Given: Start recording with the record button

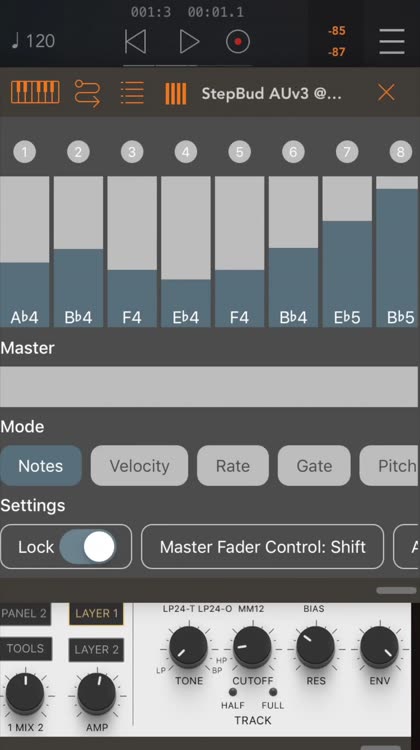Looking at the screenshot, I should [238, 42].
